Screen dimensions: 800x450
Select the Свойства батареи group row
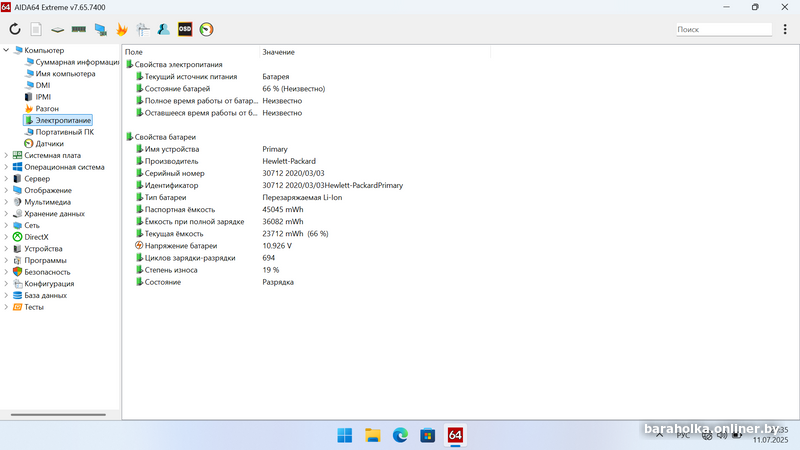(x=161, y=137)
